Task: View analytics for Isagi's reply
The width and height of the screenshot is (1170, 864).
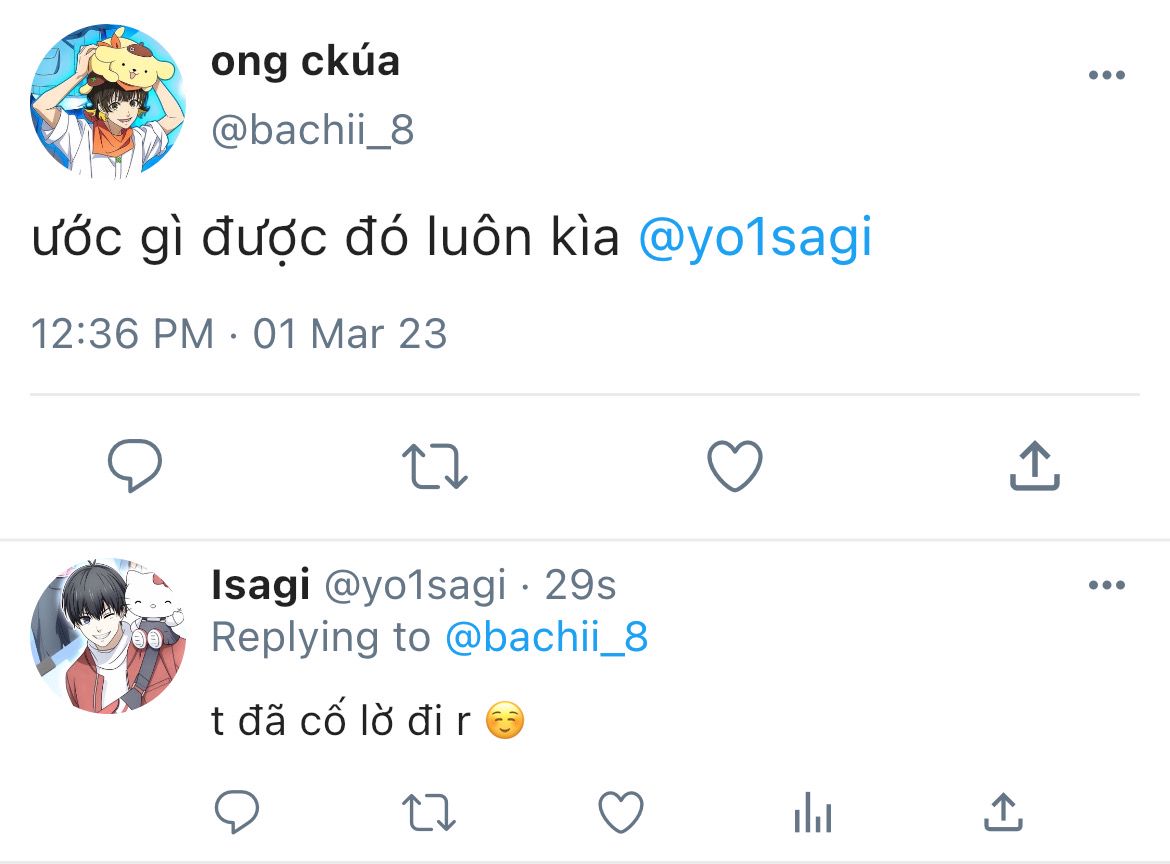Action: click(812, 813)
